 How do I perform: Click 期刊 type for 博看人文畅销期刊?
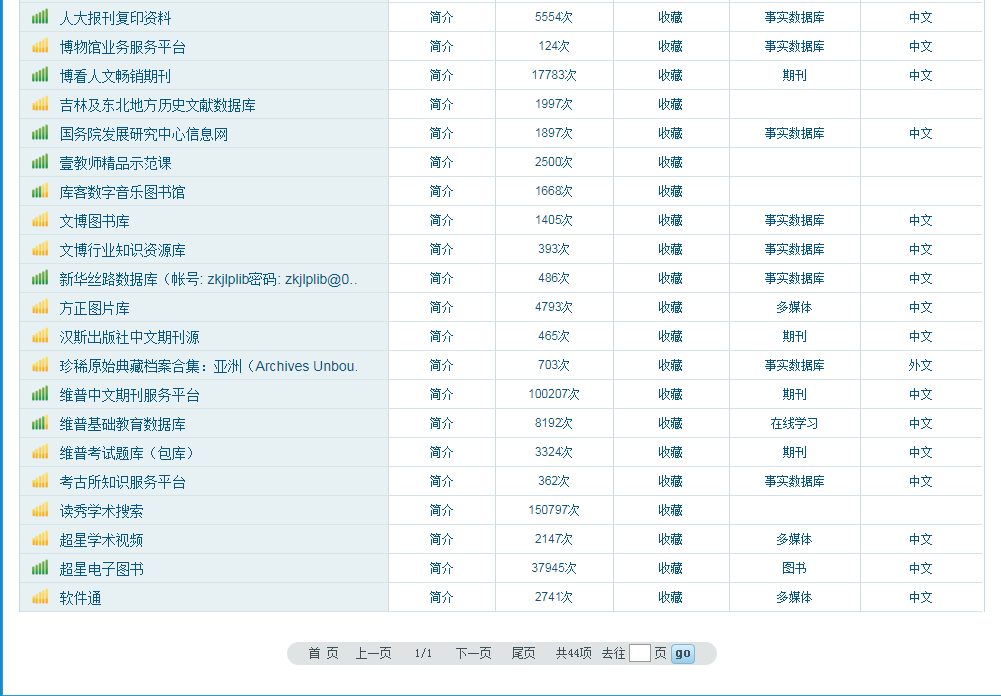click(x=794, y=75)
